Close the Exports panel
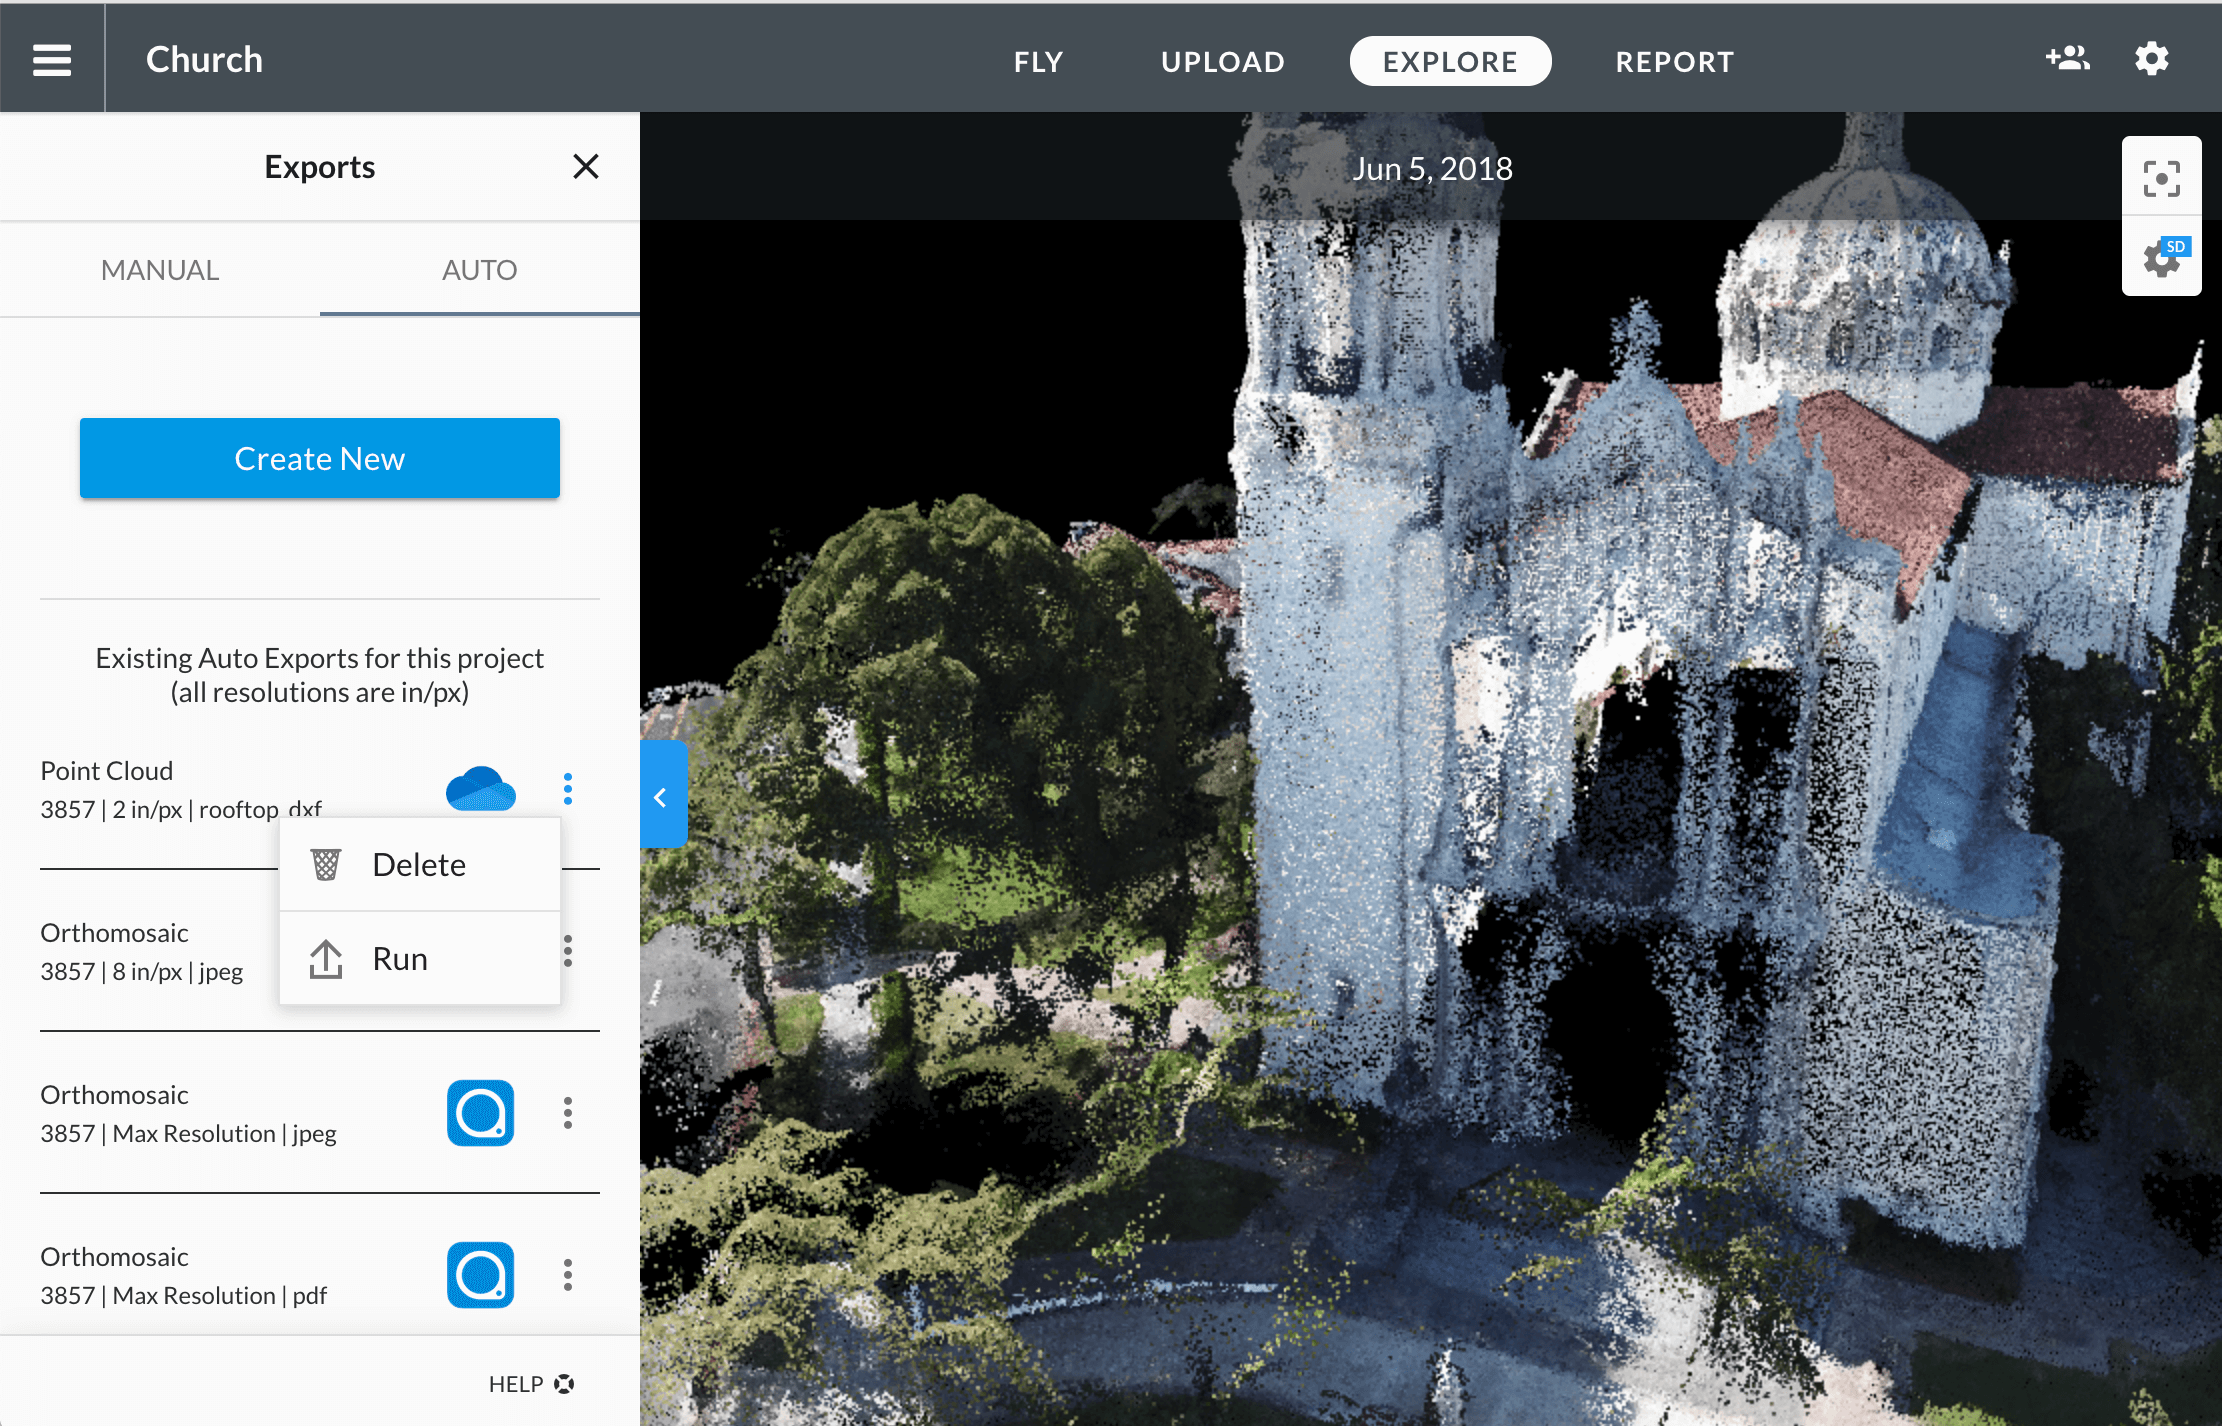The width and height of the screenshot is (2222, 1426). (x=586, y=166)
